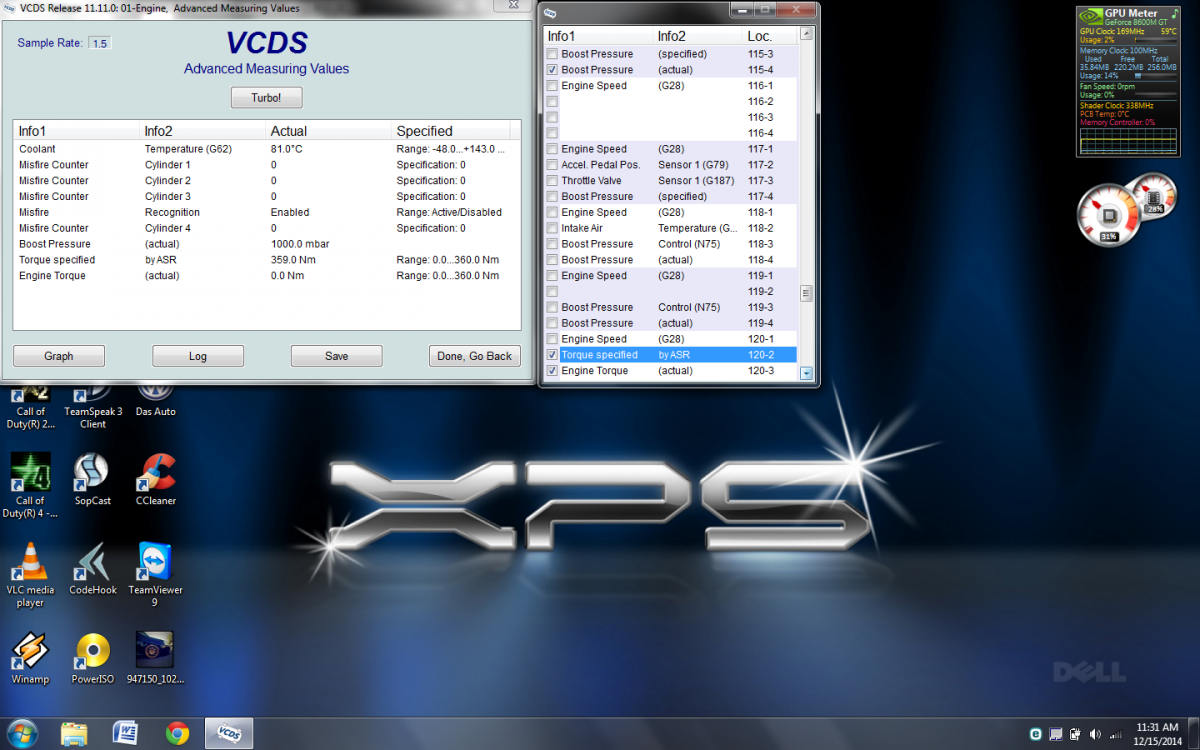The height and width of the screenshot is (750, 1200).
Task: Select the 1000.0 mbar boost pressure value
Action: 300,244
